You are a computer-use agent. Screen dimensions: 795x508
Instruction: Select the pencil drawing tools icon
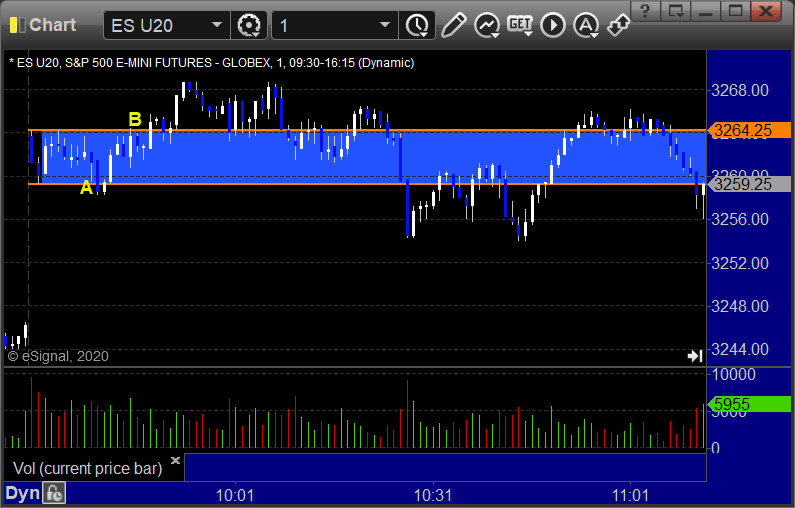pyautogui.click(x=453, y=25)
